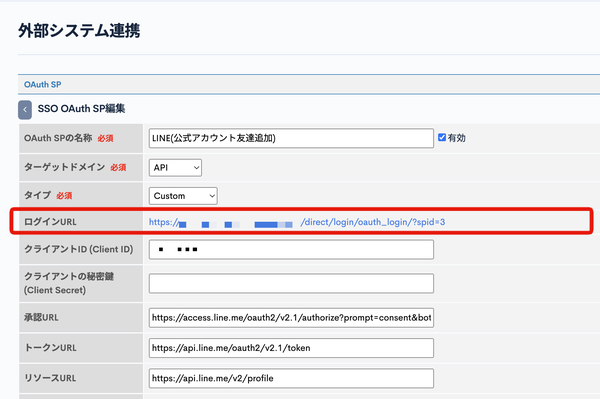This screenshot has width=600, height=399.
Task: Click the ログインURL label
Action: click(50, 222)
